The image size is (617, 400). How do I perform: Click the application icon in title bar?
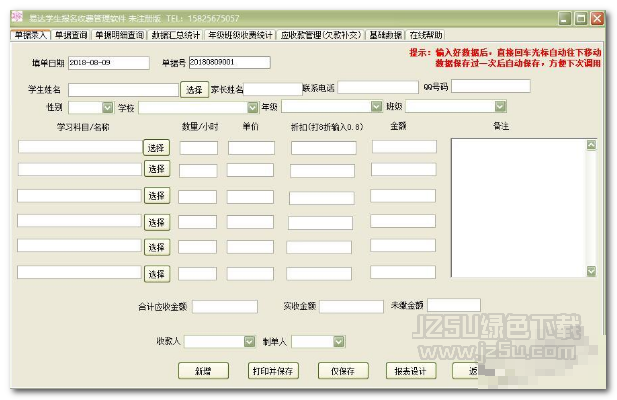17,17
